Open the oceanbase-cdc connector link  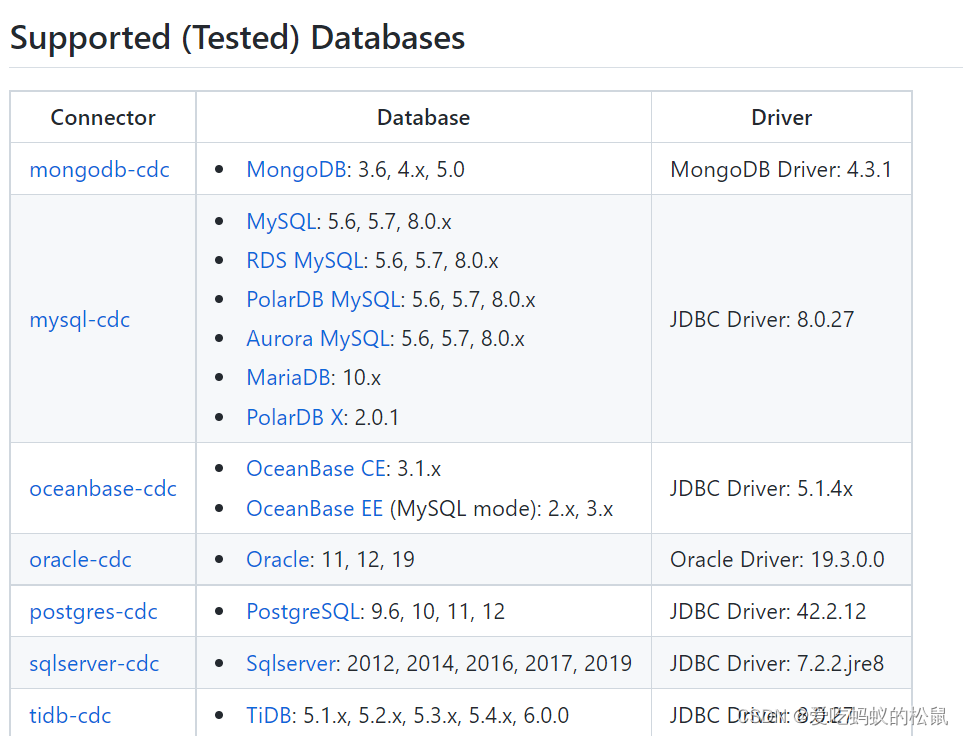coord(103,489)
